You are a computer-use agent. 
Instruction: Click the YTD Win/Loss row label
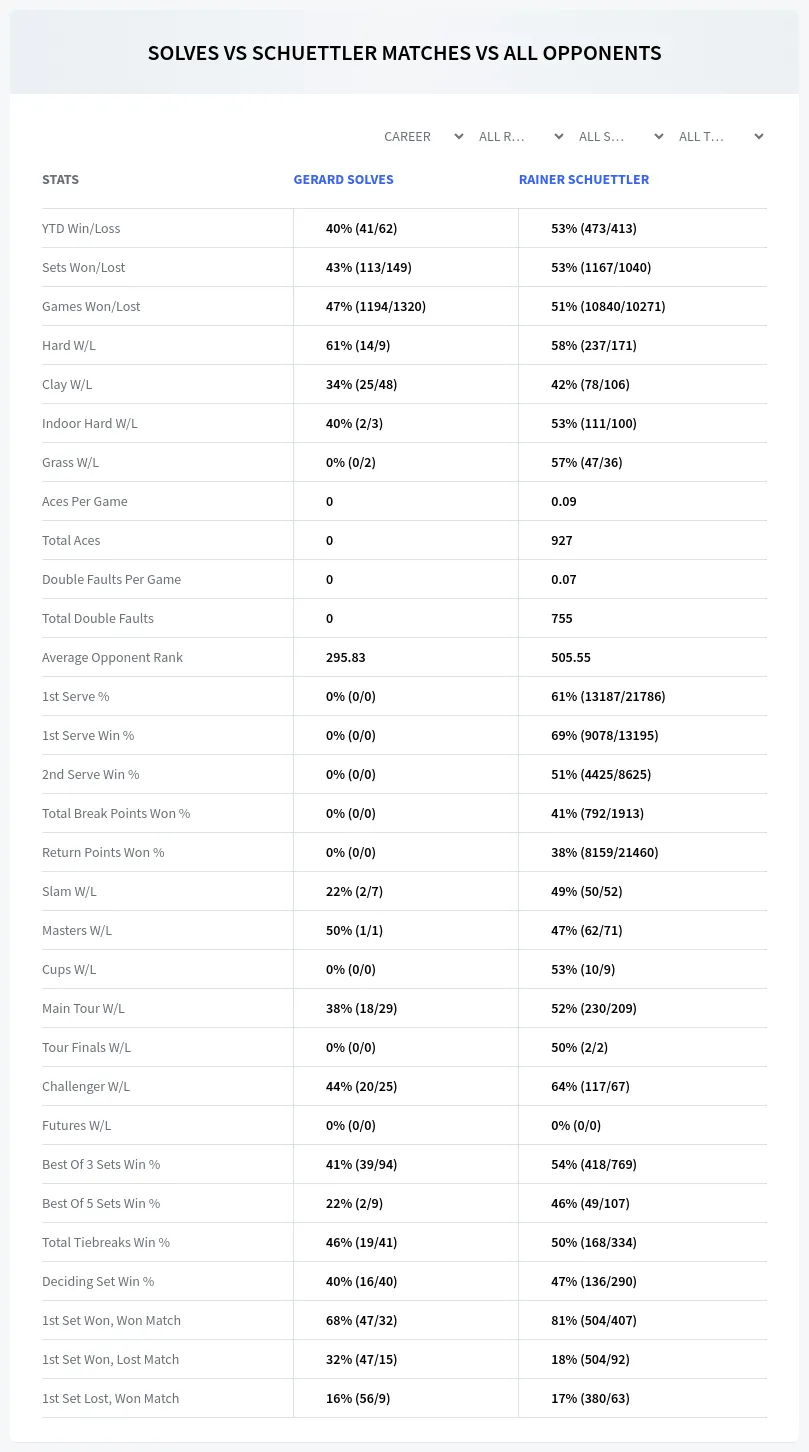coord(81,228)
